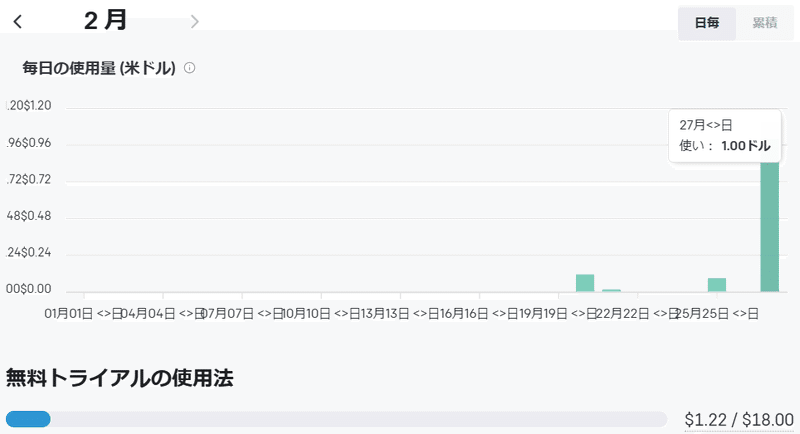Image resolution: width=800 pixels, height=434 pixels.
Task: Go to previous month with left chevron
Action: 18,21
